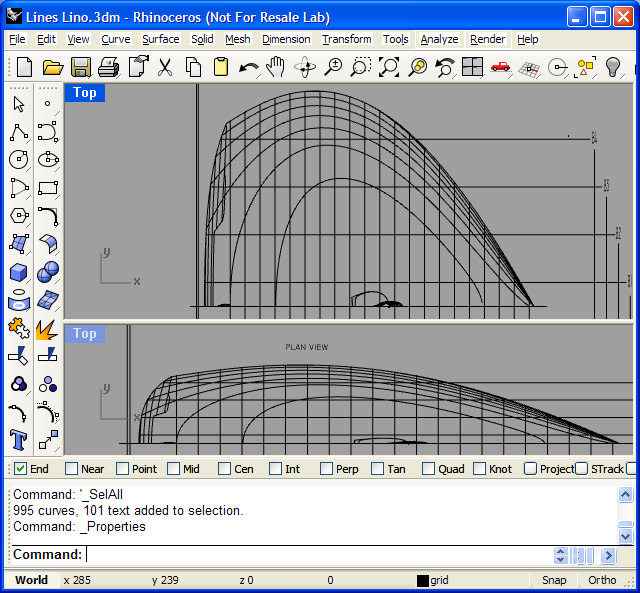Click the red car Right View icon
The height and width of the screenshot is (593, 640).
pos(500,67)
